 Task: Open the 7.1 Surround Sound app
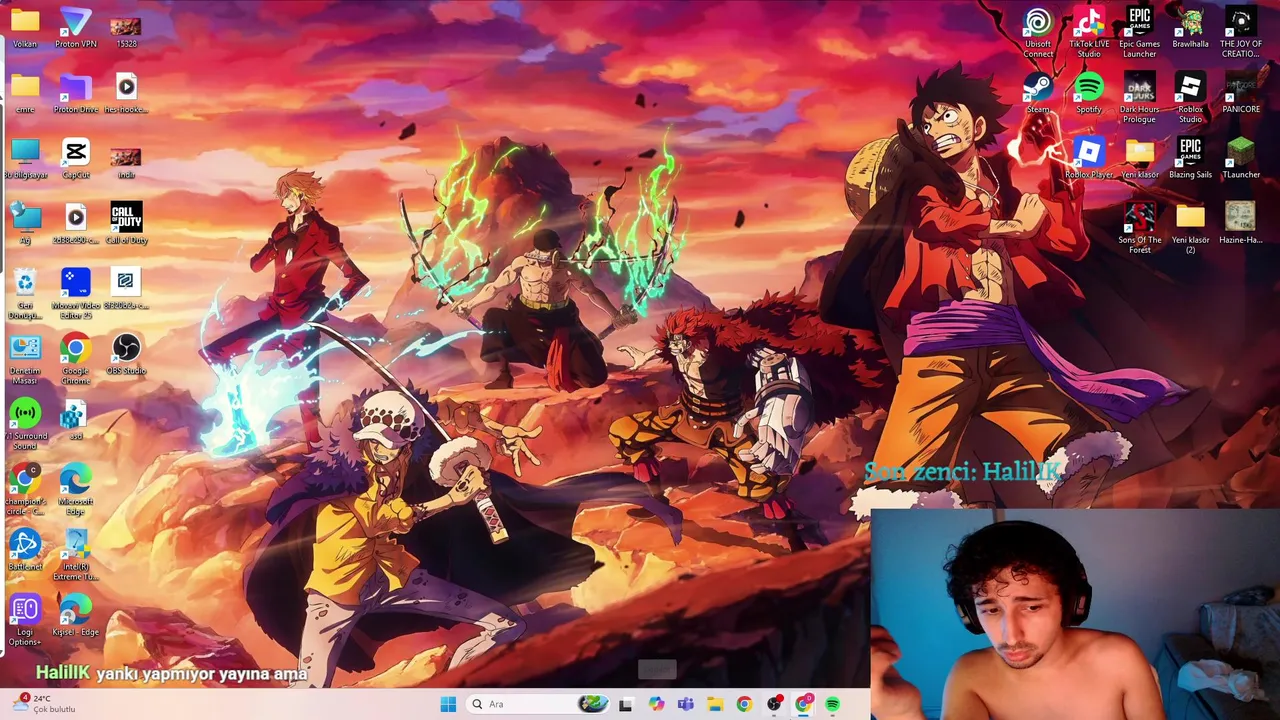click(x=25, y=425)
